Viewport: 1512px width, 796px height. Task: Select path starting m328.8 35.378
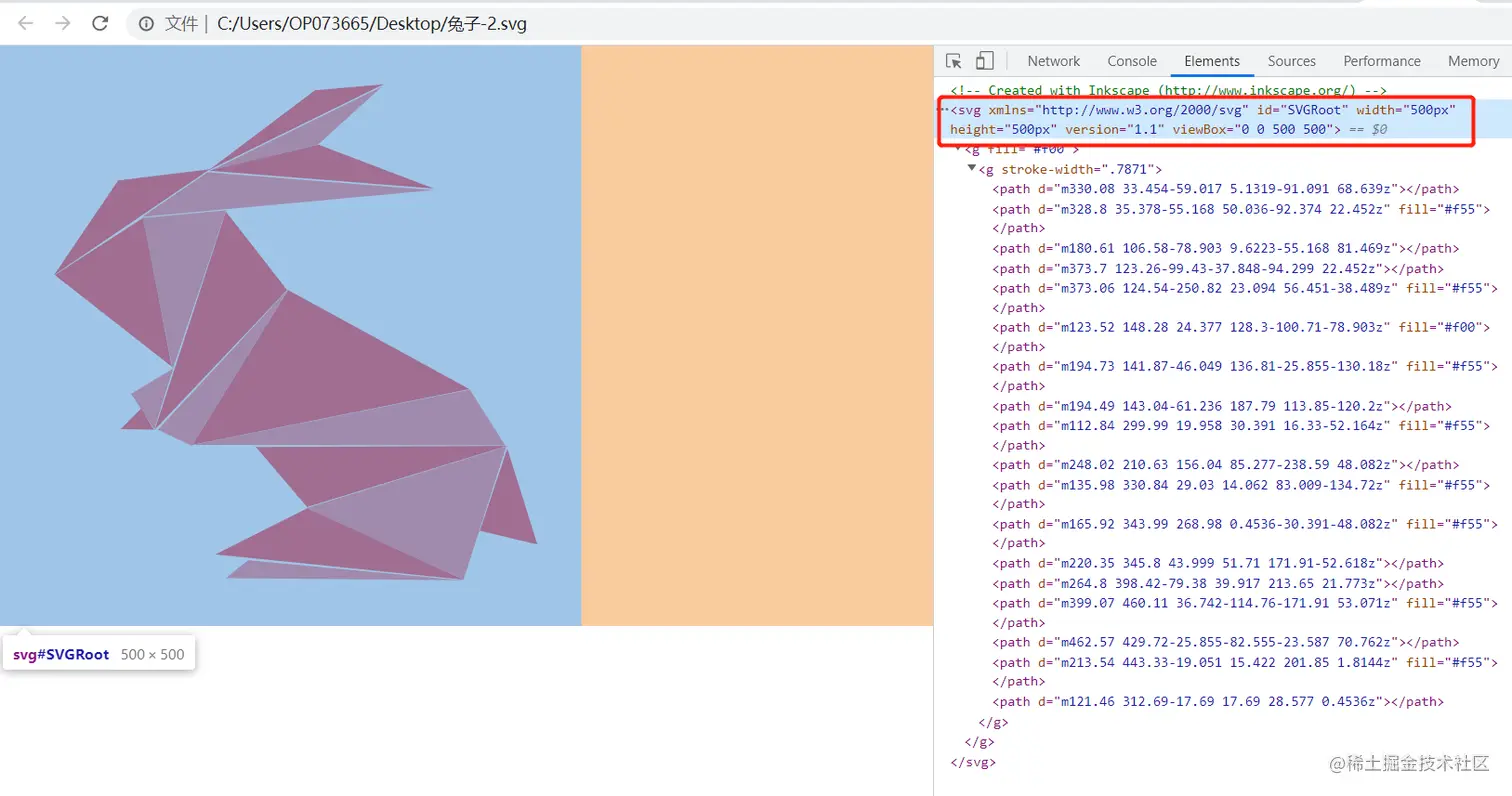[1242, 218]
